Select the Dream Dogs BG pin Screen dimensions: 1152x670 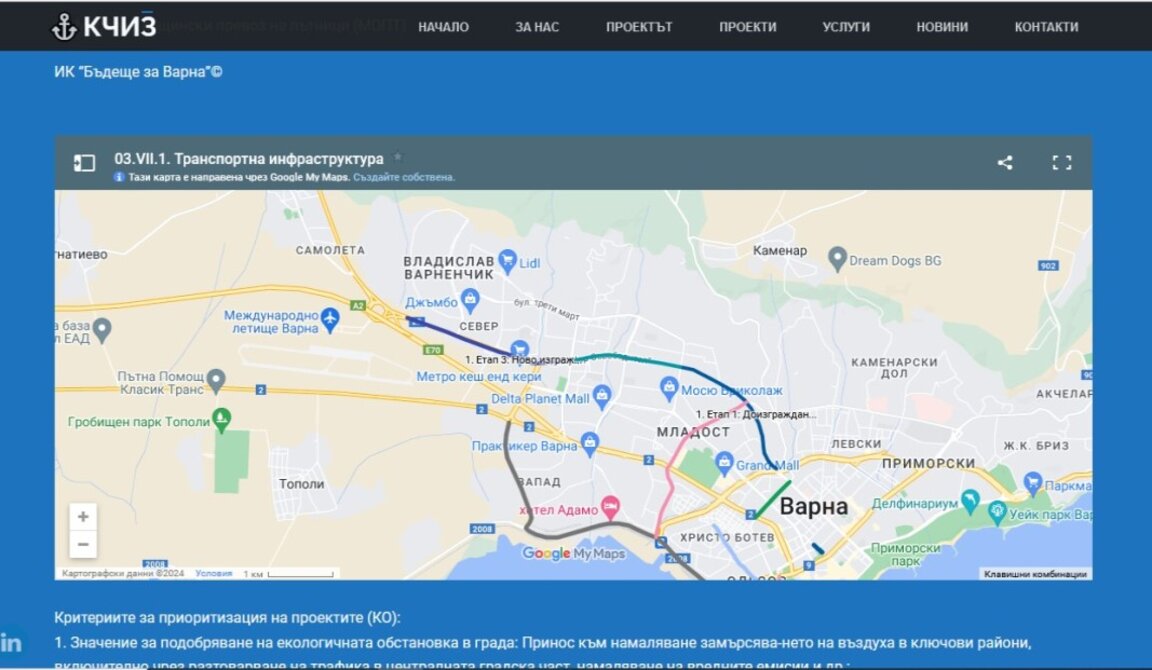(x=838, y=259)
